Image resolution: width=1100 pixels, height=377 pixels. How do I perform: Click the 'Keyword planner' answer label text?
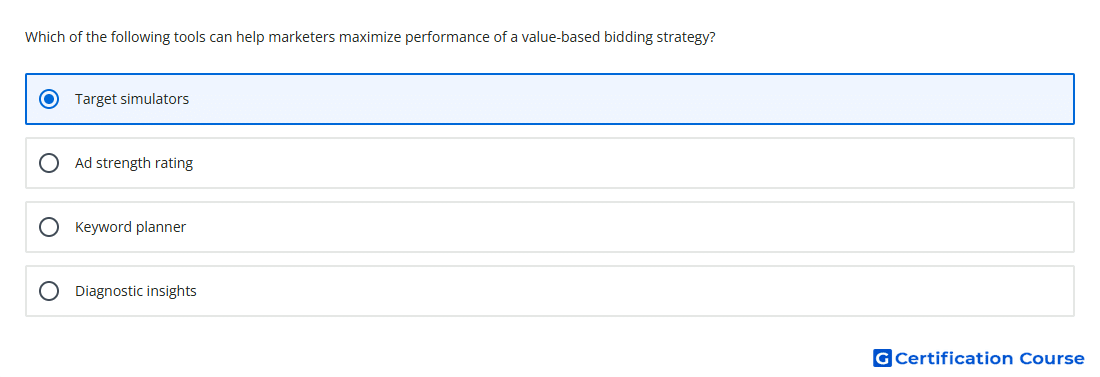click(x=130, y=227)
